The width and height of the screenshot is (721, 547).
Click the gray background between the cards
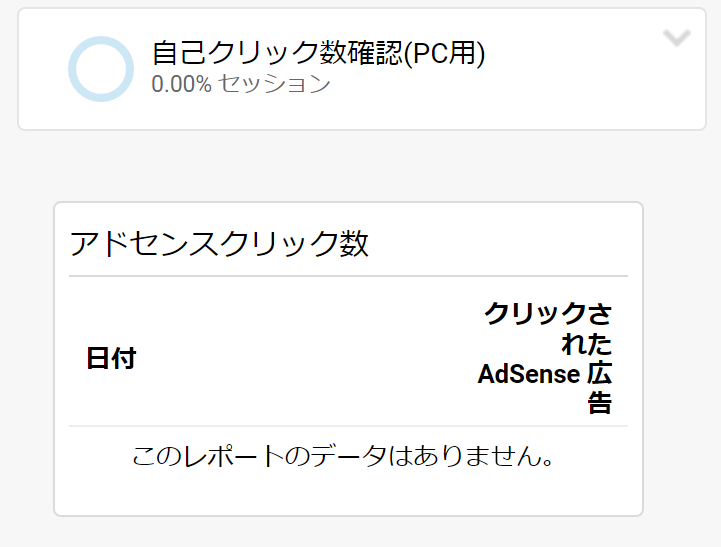click(360, 165)
